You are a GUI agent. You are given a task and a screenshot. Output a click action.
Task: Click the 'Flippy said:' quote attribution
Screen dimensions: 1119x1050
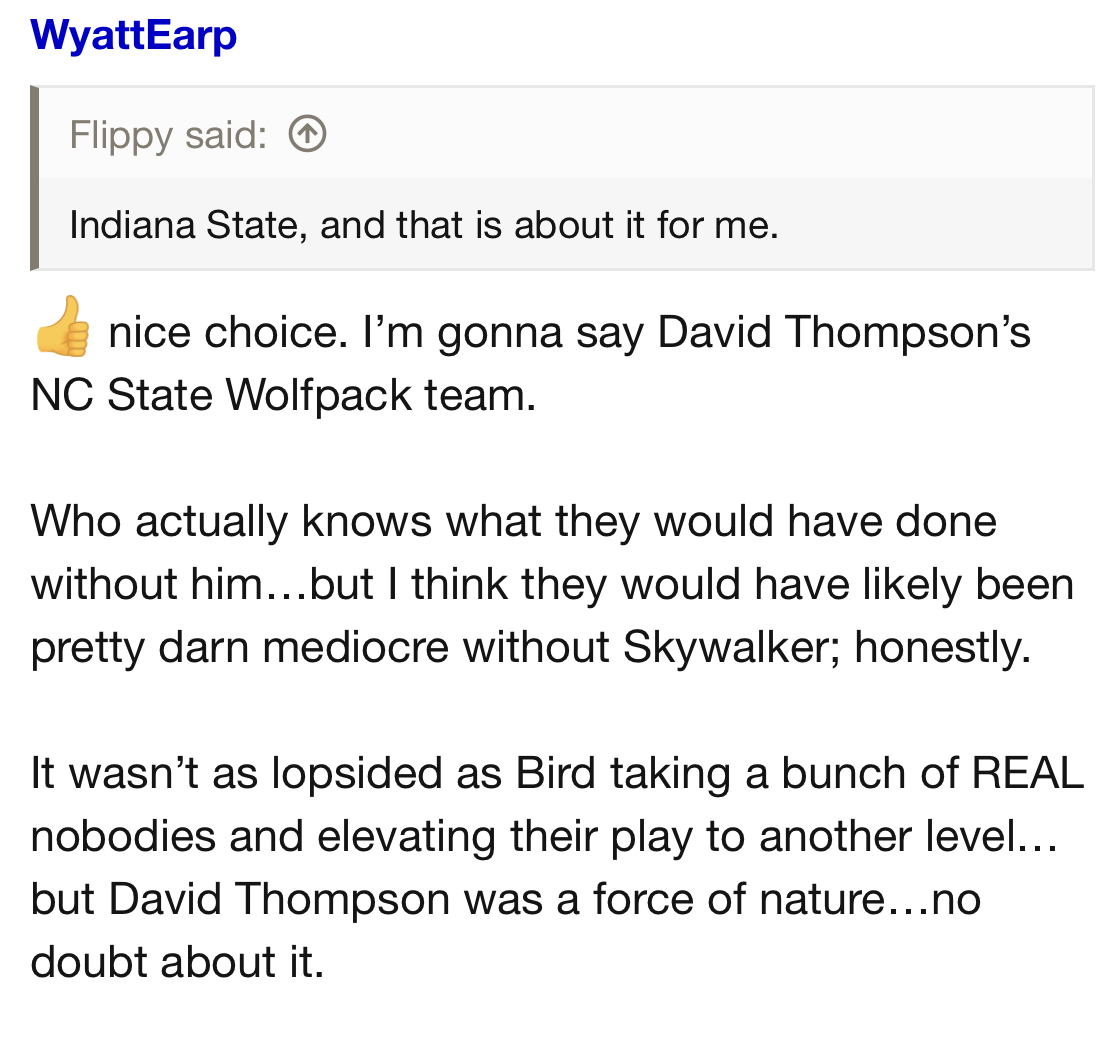(x=168, y=135)
